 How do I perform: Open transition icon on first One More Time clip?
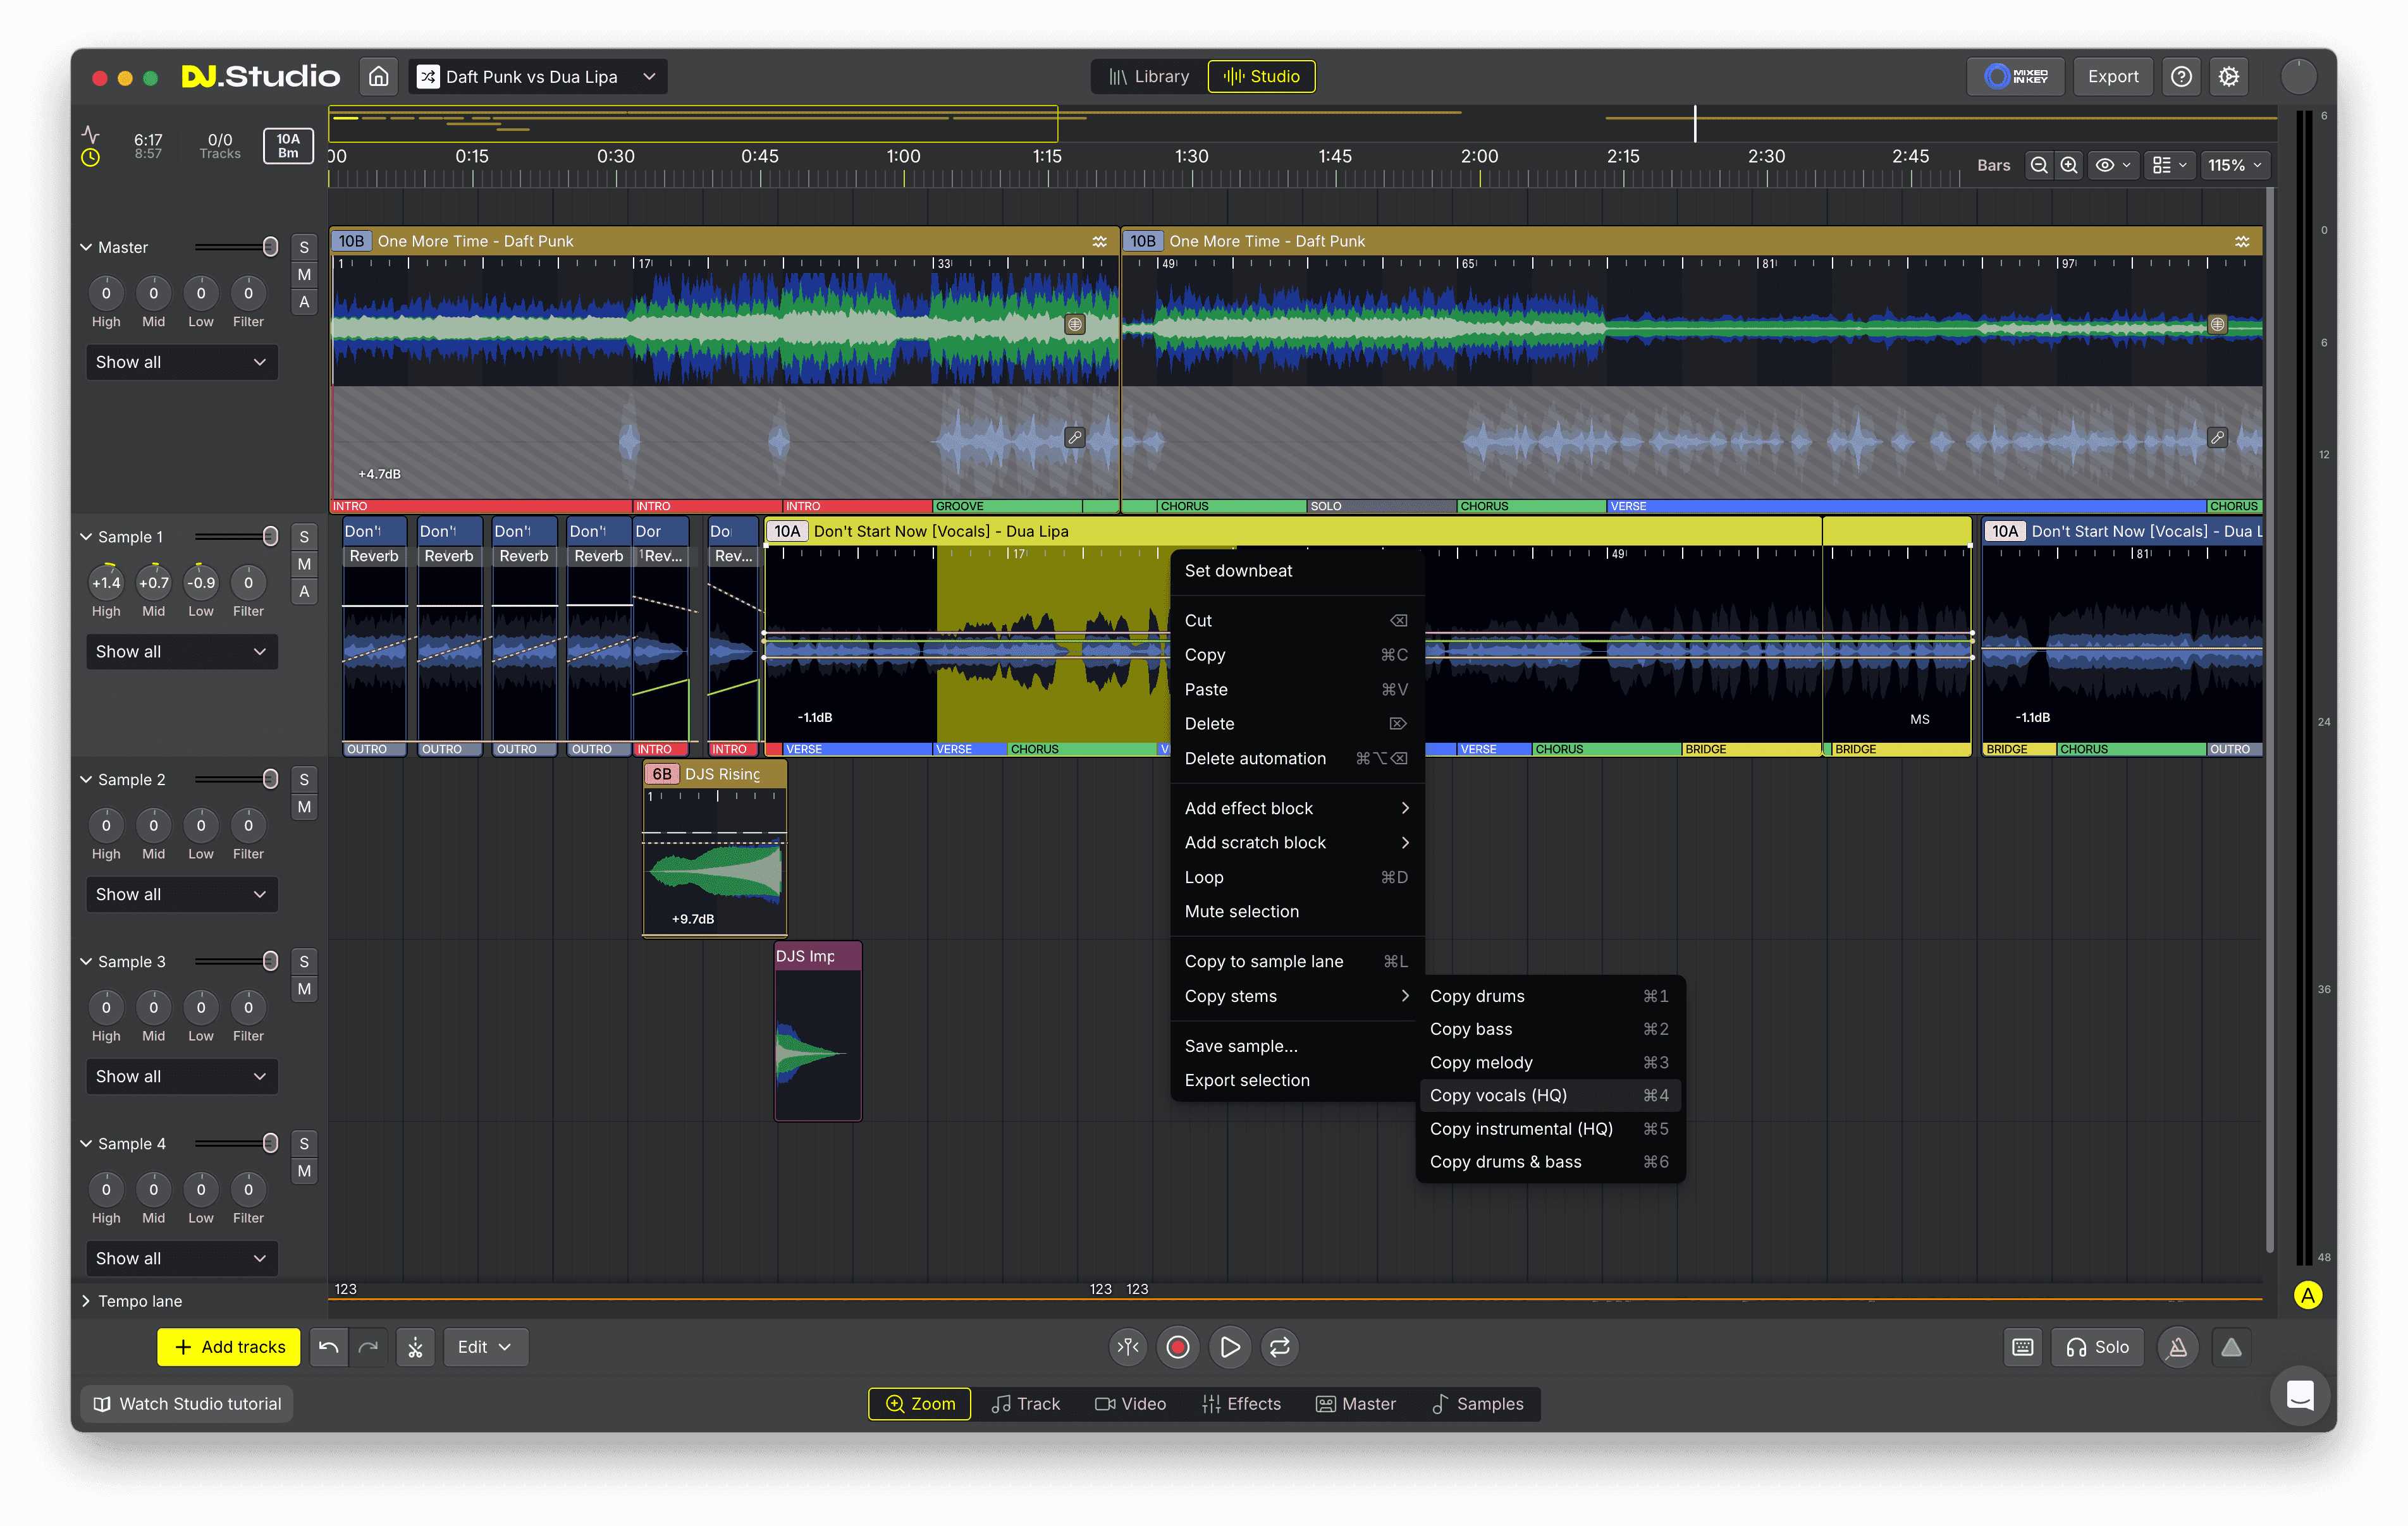pyautogui.click(x=1099, y=241)
